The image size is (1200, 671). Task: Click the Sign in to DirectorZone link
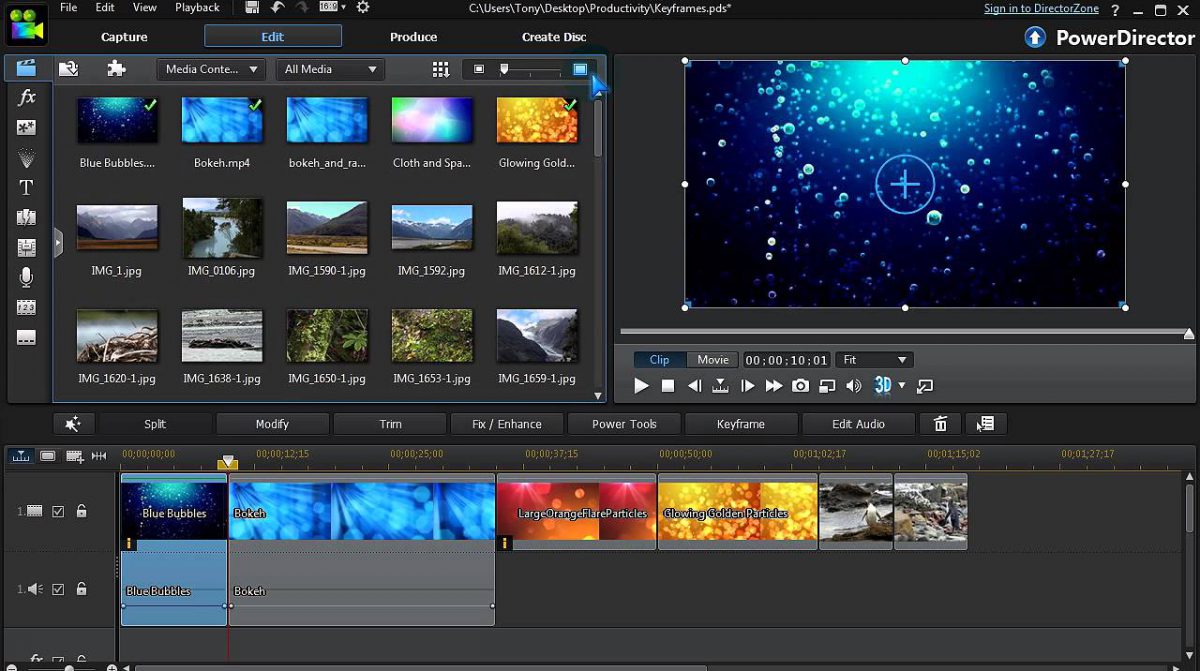(x=1041, y=8)
